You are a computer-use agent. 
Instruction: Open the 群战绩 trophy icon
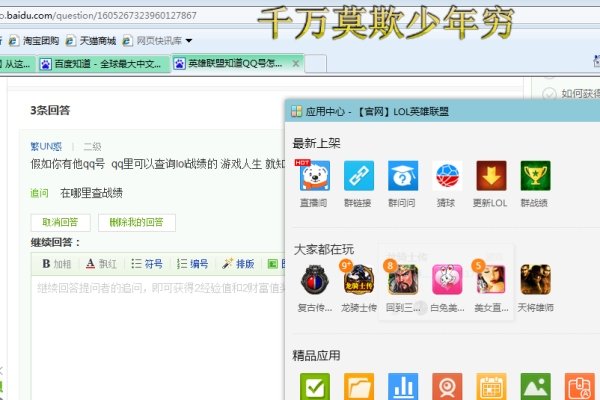point(535,176)
